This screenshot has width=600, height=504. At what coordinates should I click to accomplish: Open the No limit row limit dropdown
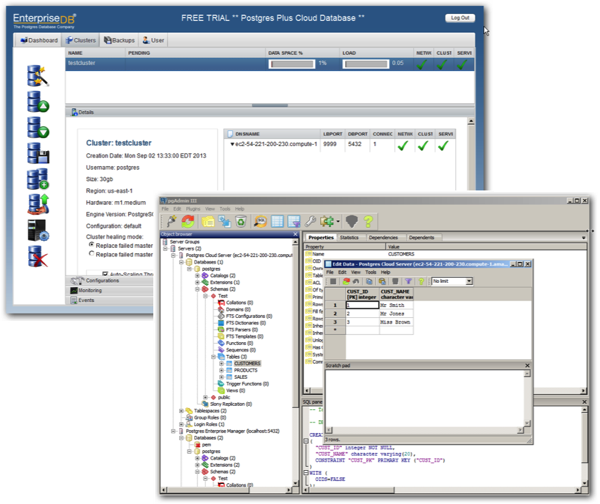click(x=469, y=281)
